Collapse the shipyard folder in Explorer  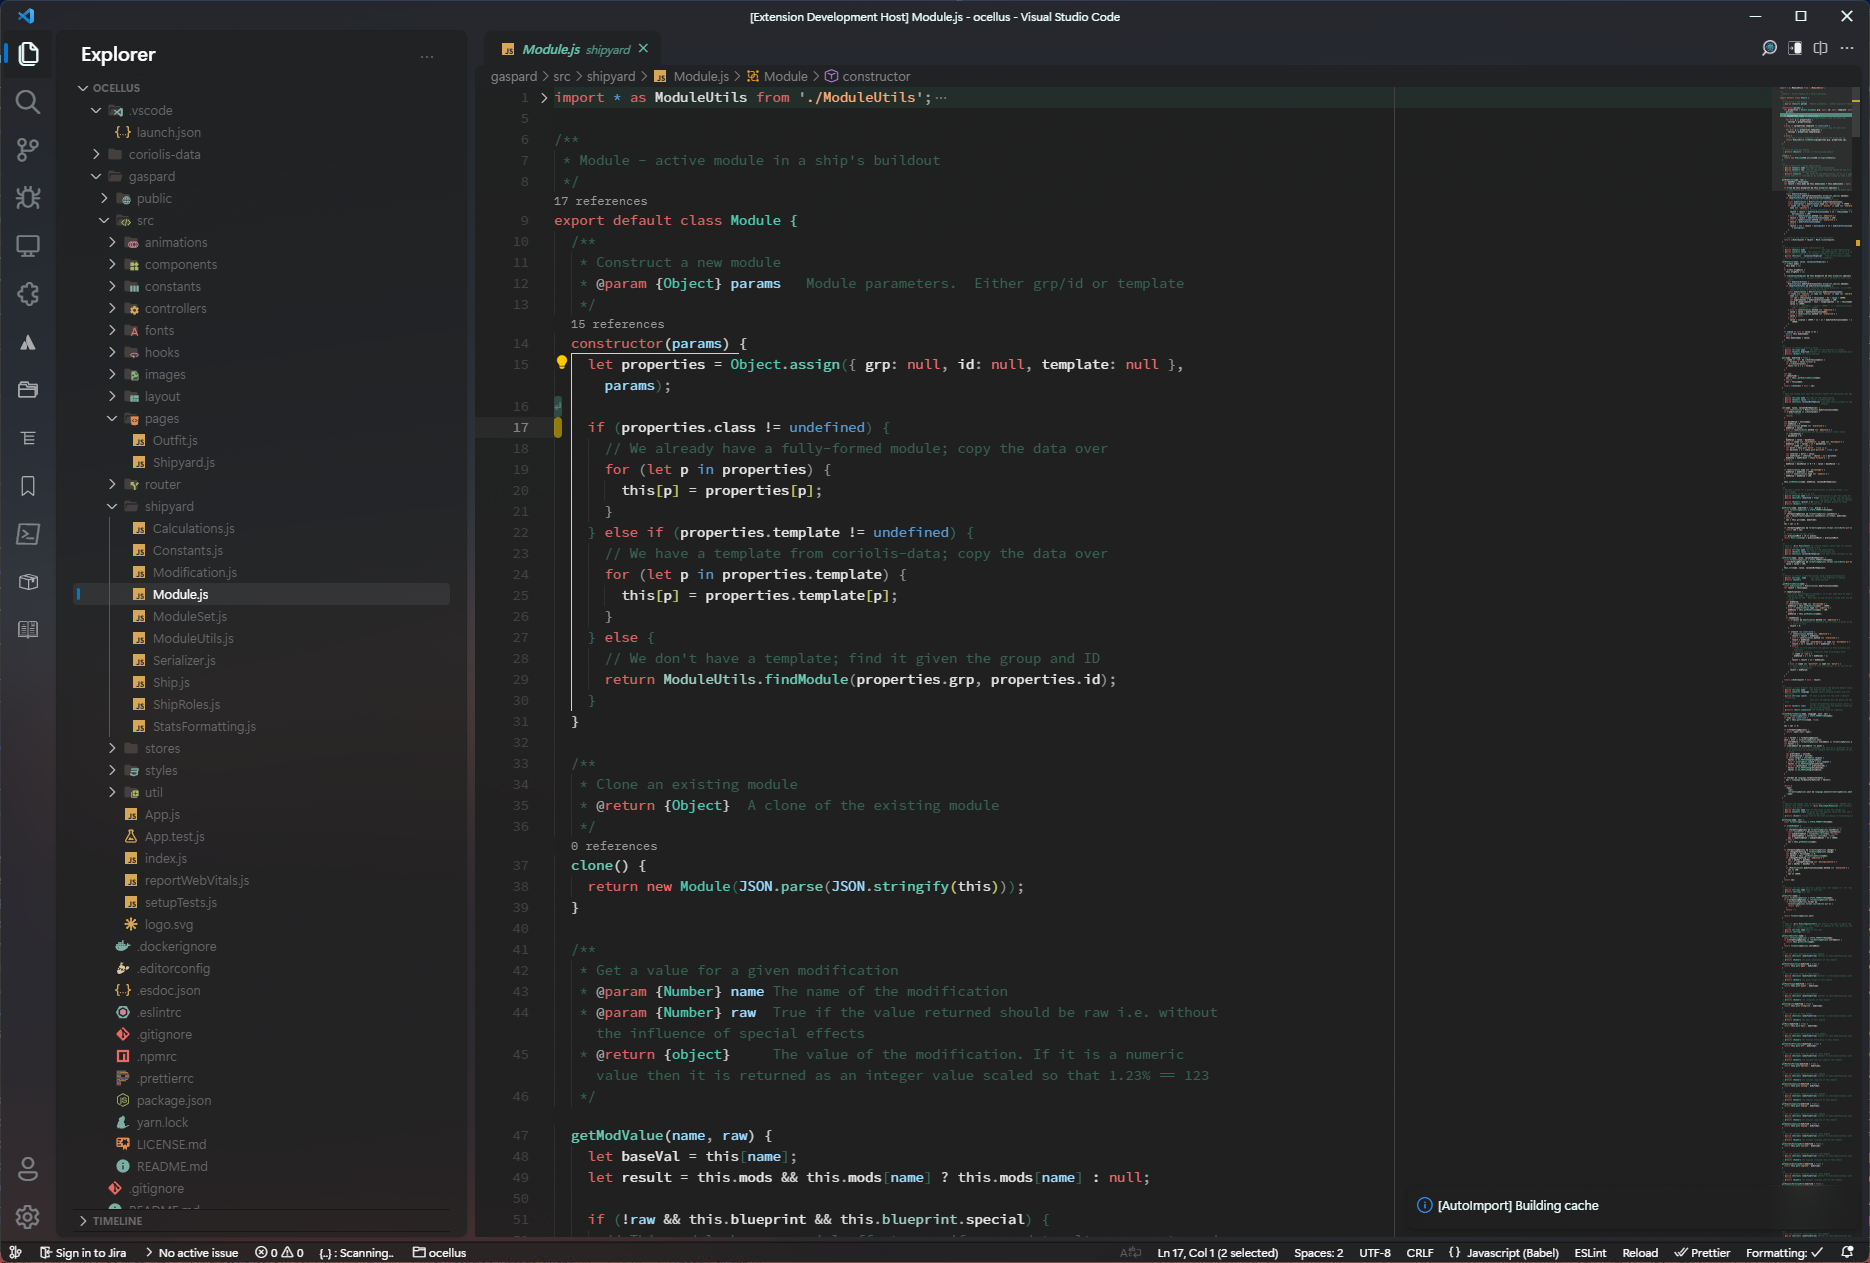coord(112,506)
